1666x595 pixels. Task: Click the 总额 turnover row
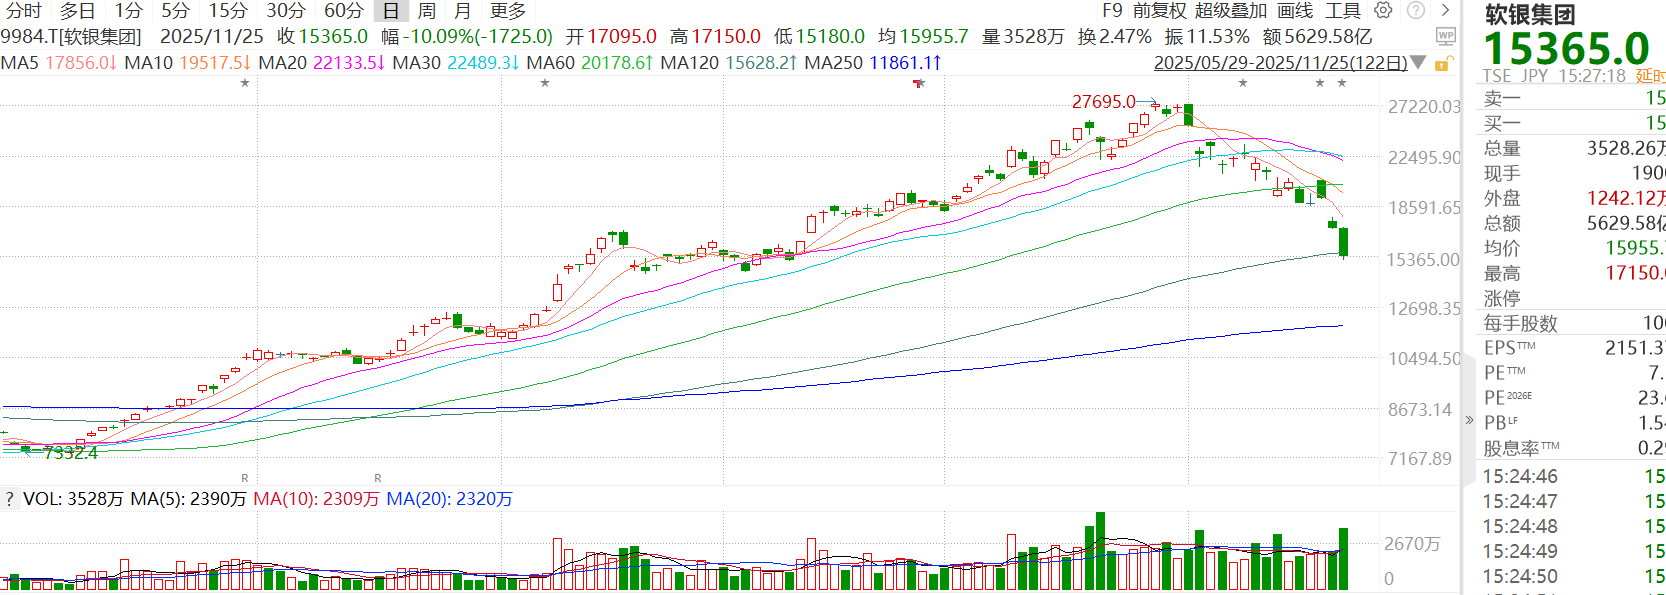pyautogui.click(x=1573, y=223)
